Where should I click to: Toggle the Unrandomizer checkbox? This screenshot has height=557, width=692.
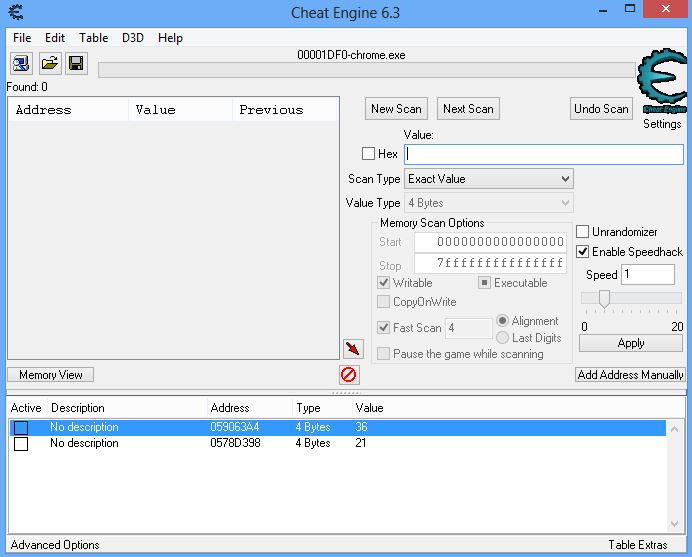coord(583,232)
